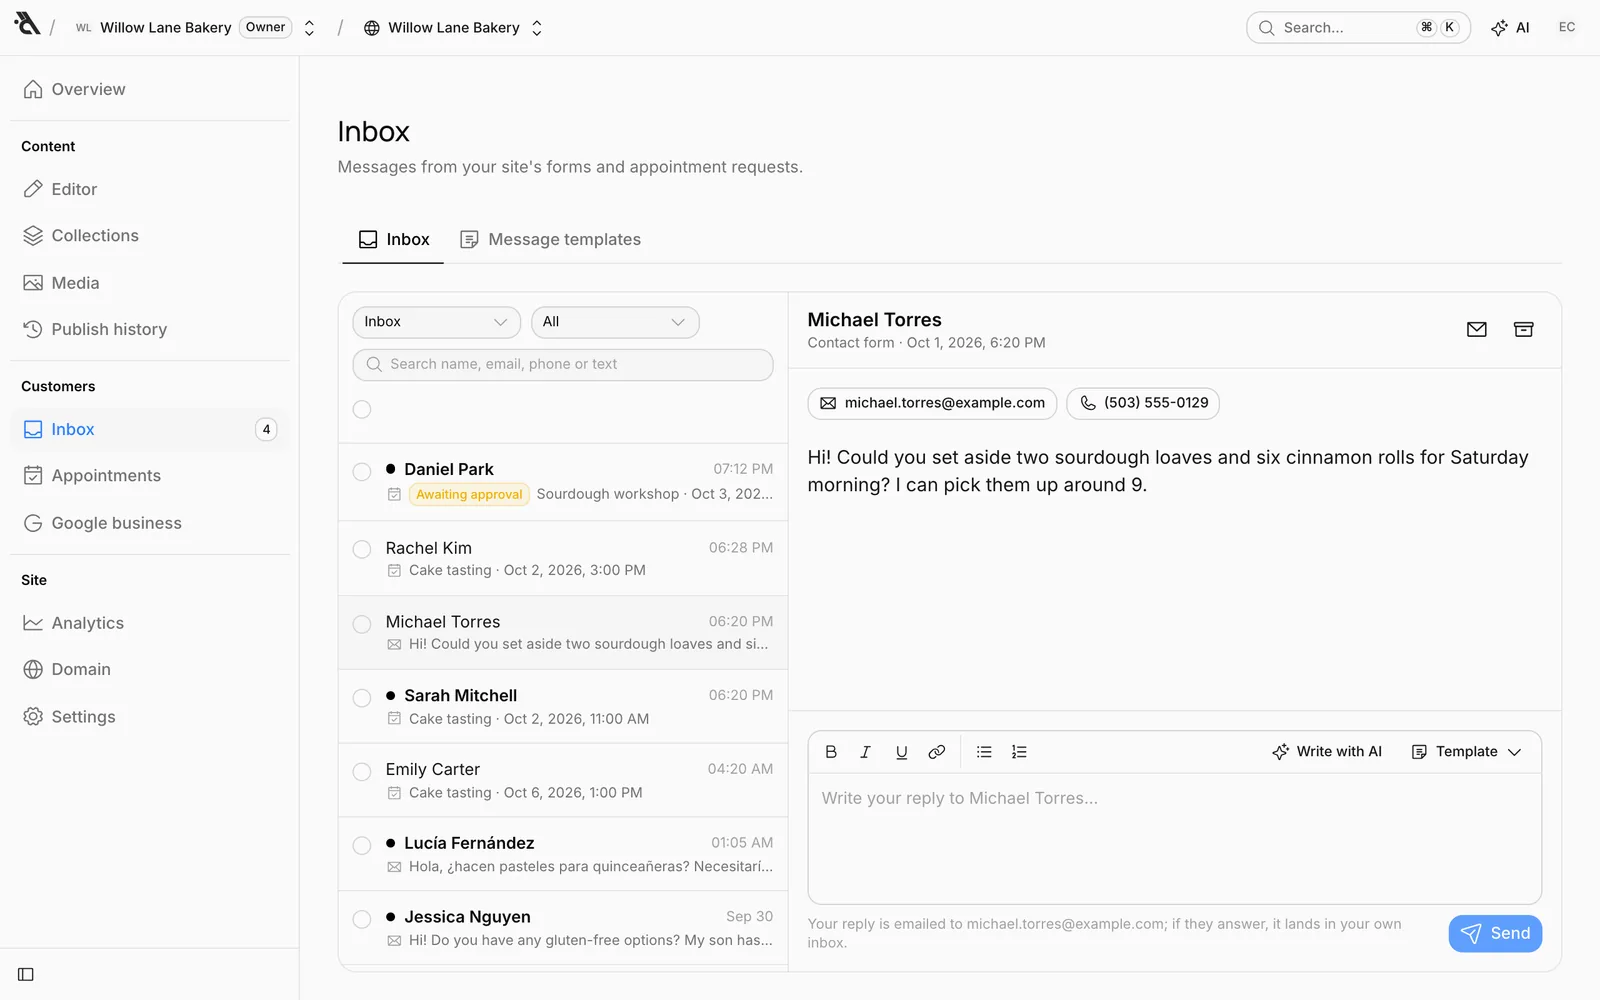Click Write with AI button
Screen dimensions: 1600x1000
coord(1327,752)
